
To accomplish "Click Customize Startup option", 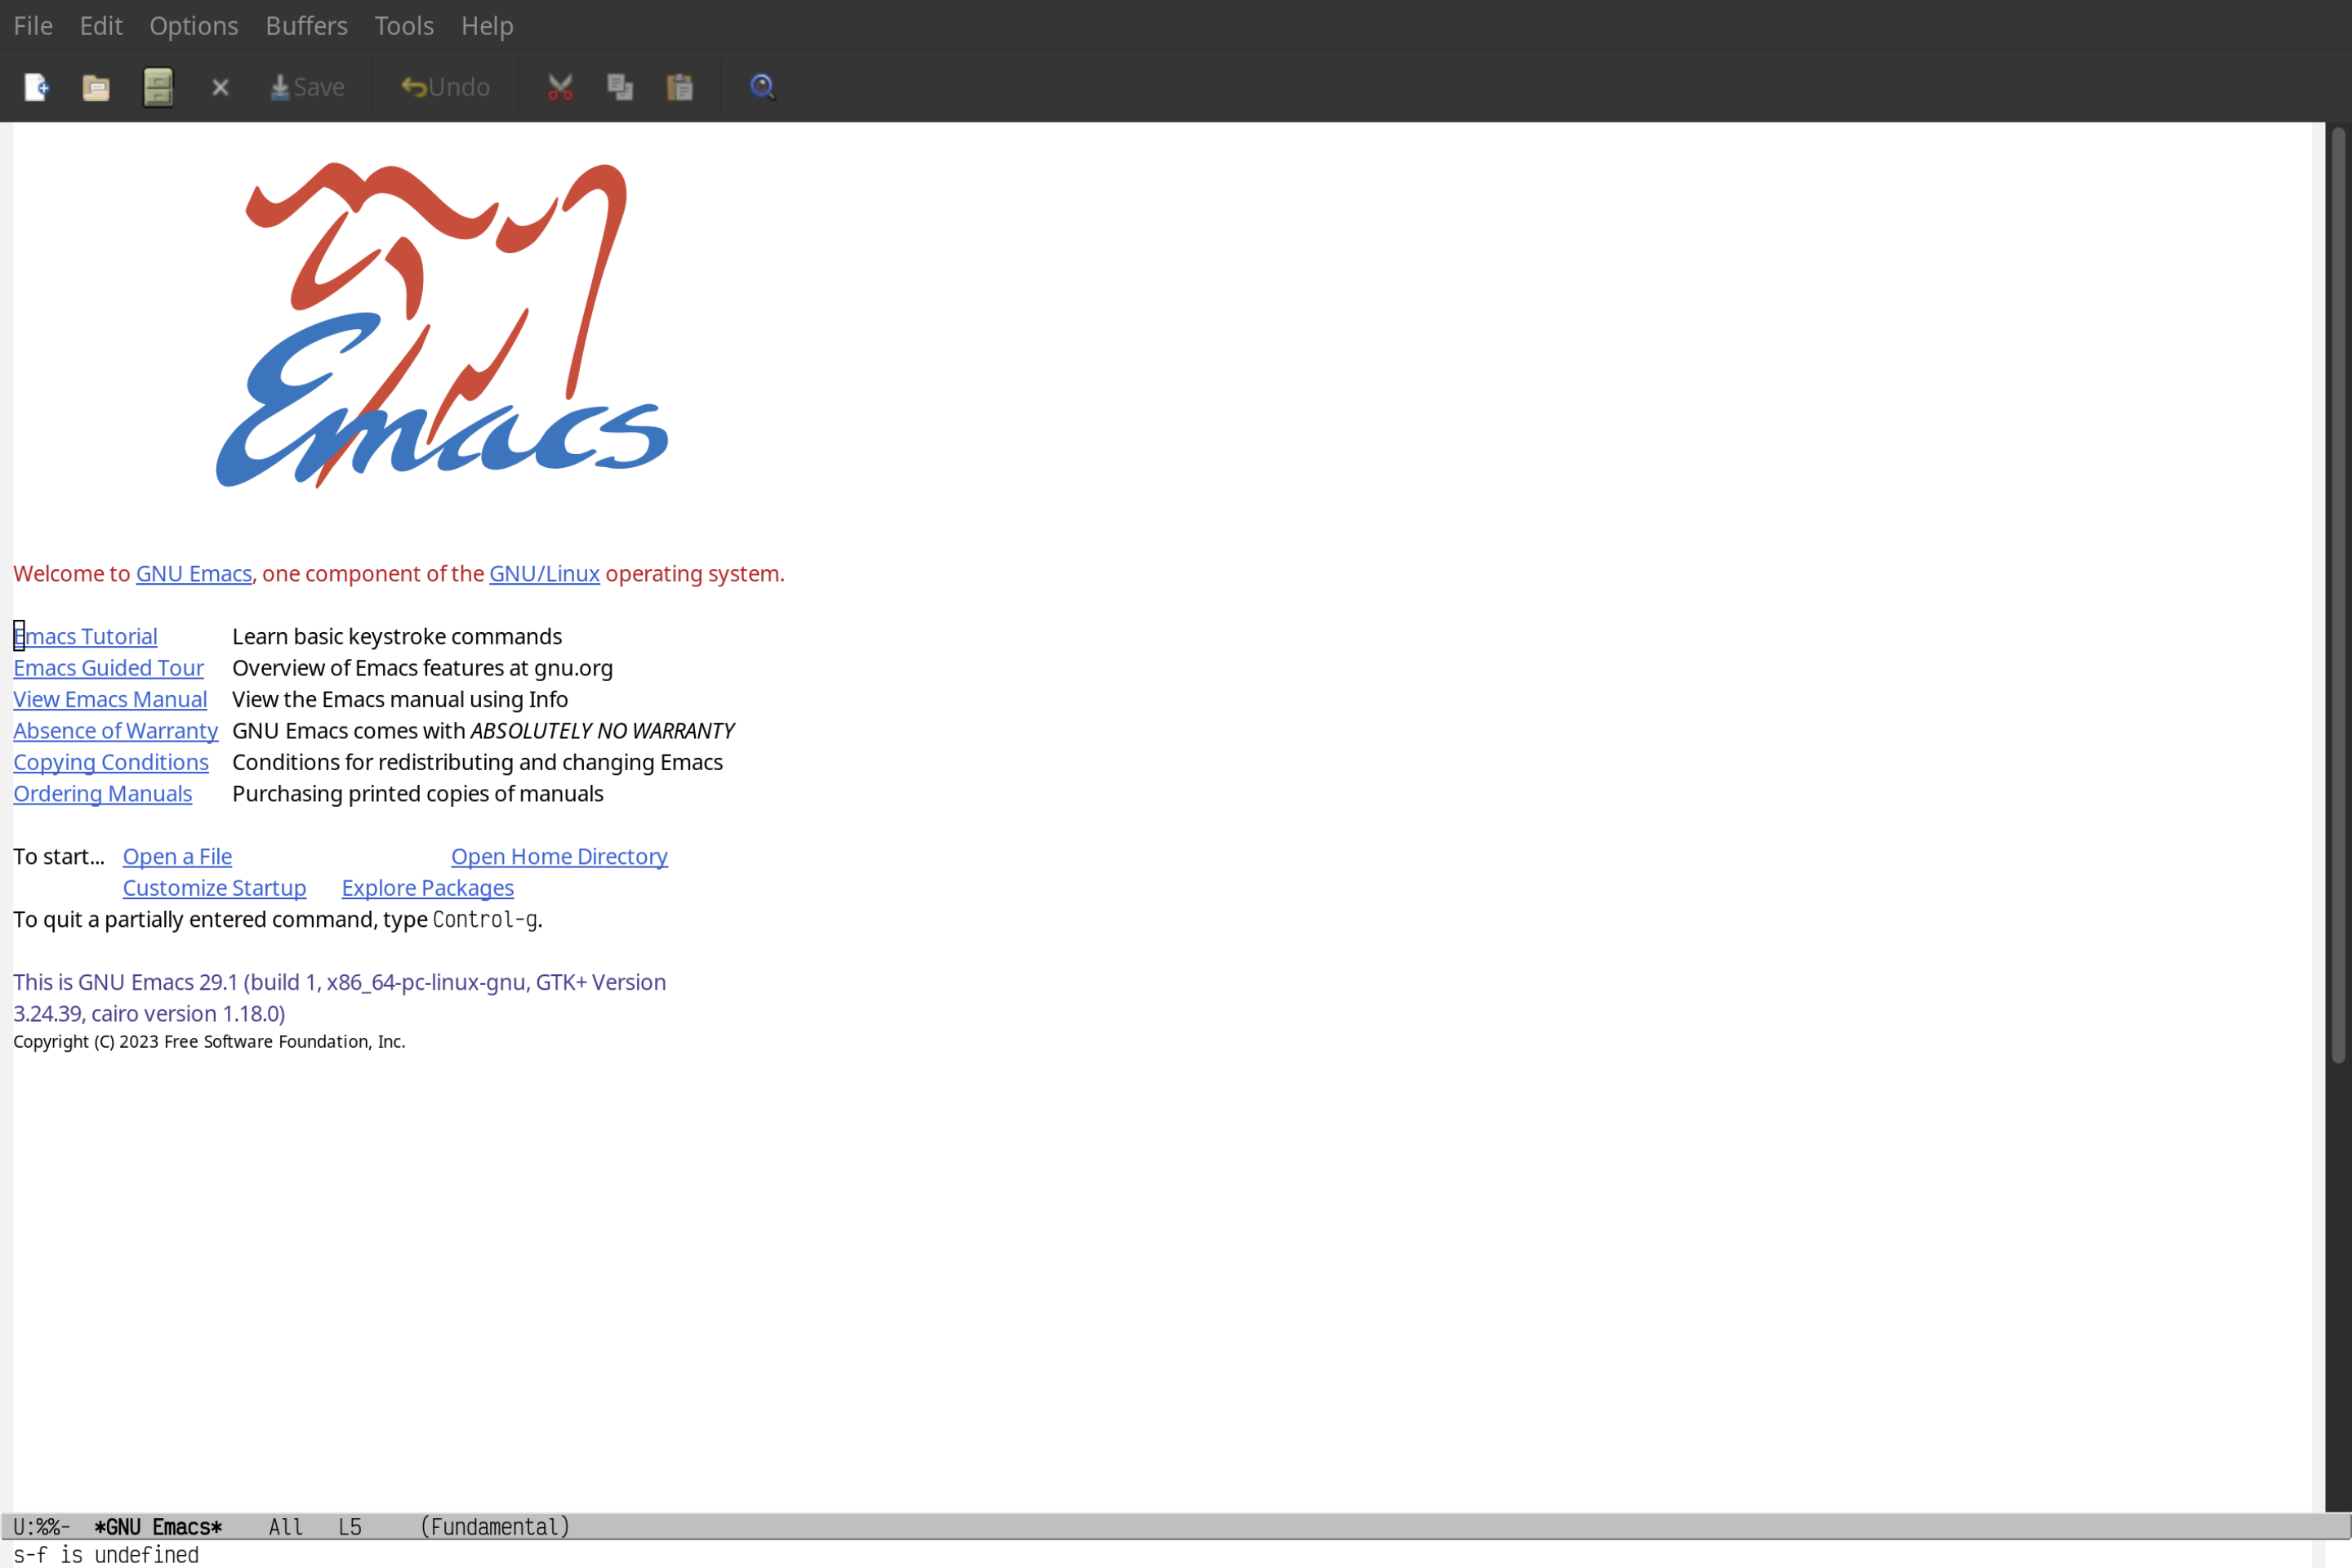I will [x=213, y=887].
